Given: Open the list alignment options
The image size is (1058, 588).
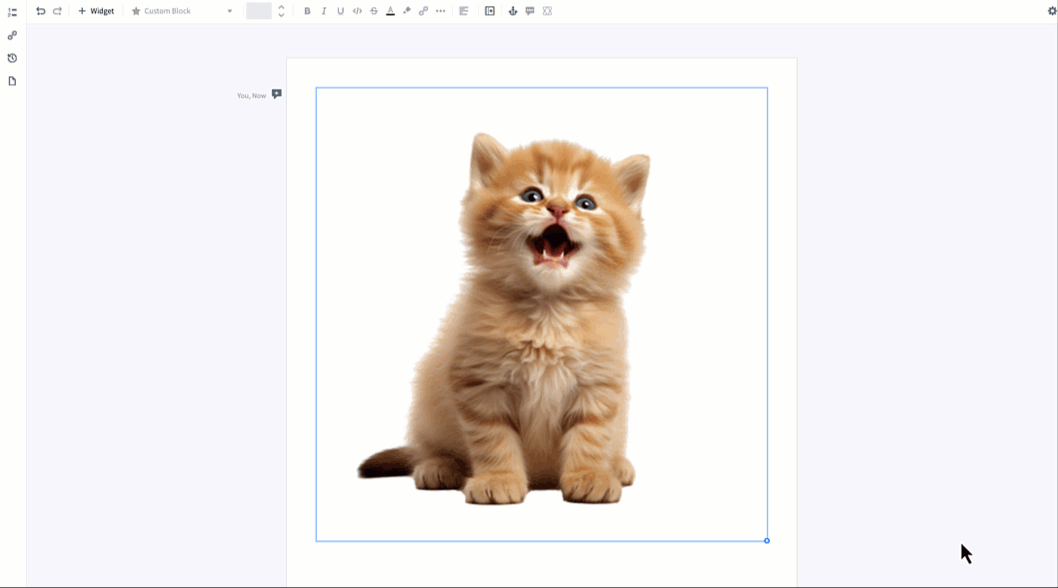Looking at the screenshot, I should coord(463,11).
